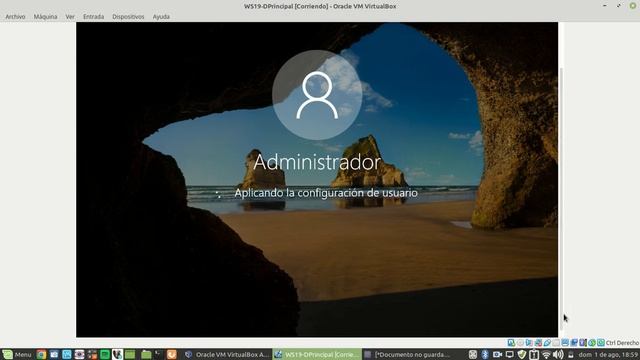Click the hard disk activity status icon
Screen dimensions: 640x360
coord(511,342)
